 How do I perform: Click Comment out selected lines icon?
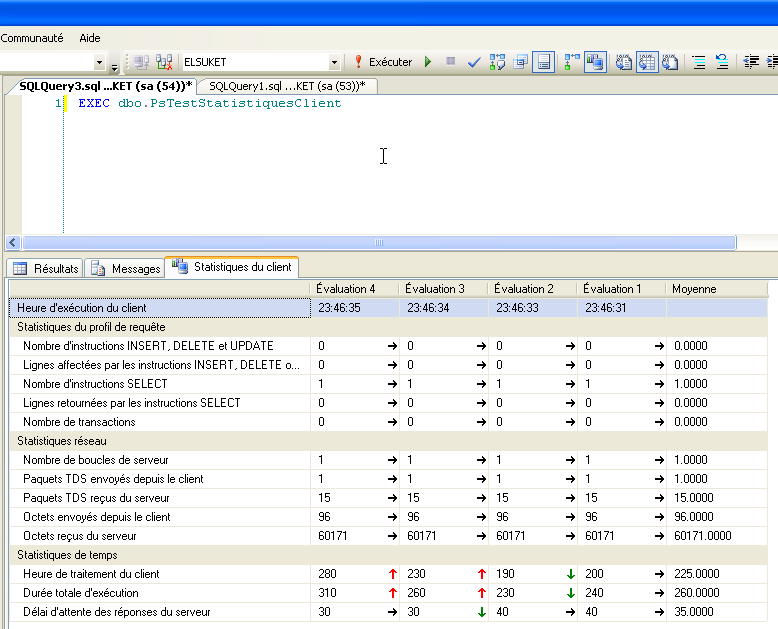[x=699, y=62]
